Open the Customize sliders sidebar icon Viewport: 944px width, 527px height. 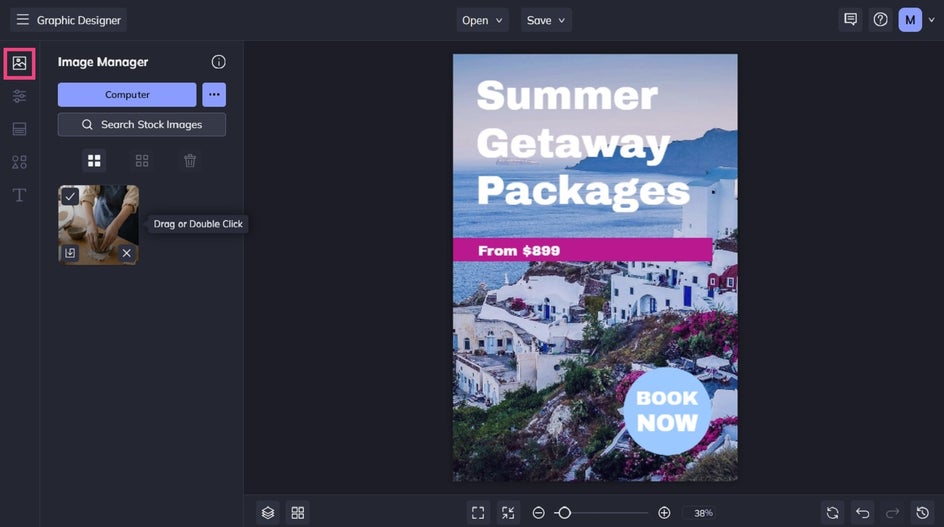coord(19,96)
